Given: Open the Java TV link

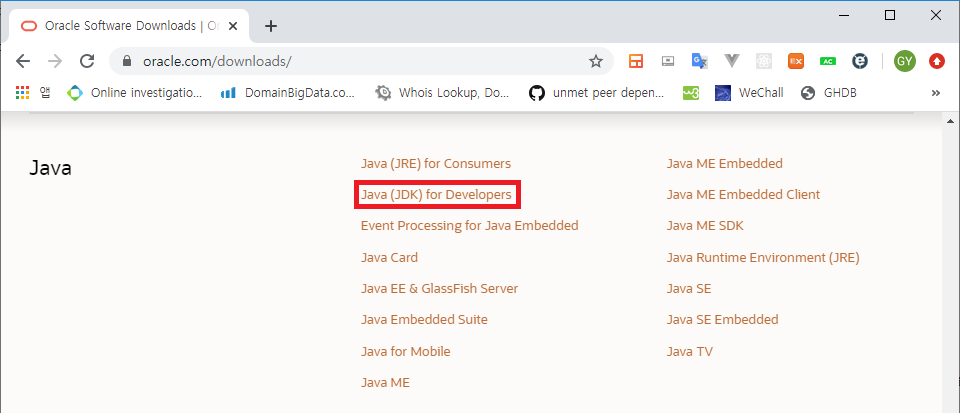Looking at the screenshot, I should 690,351.
